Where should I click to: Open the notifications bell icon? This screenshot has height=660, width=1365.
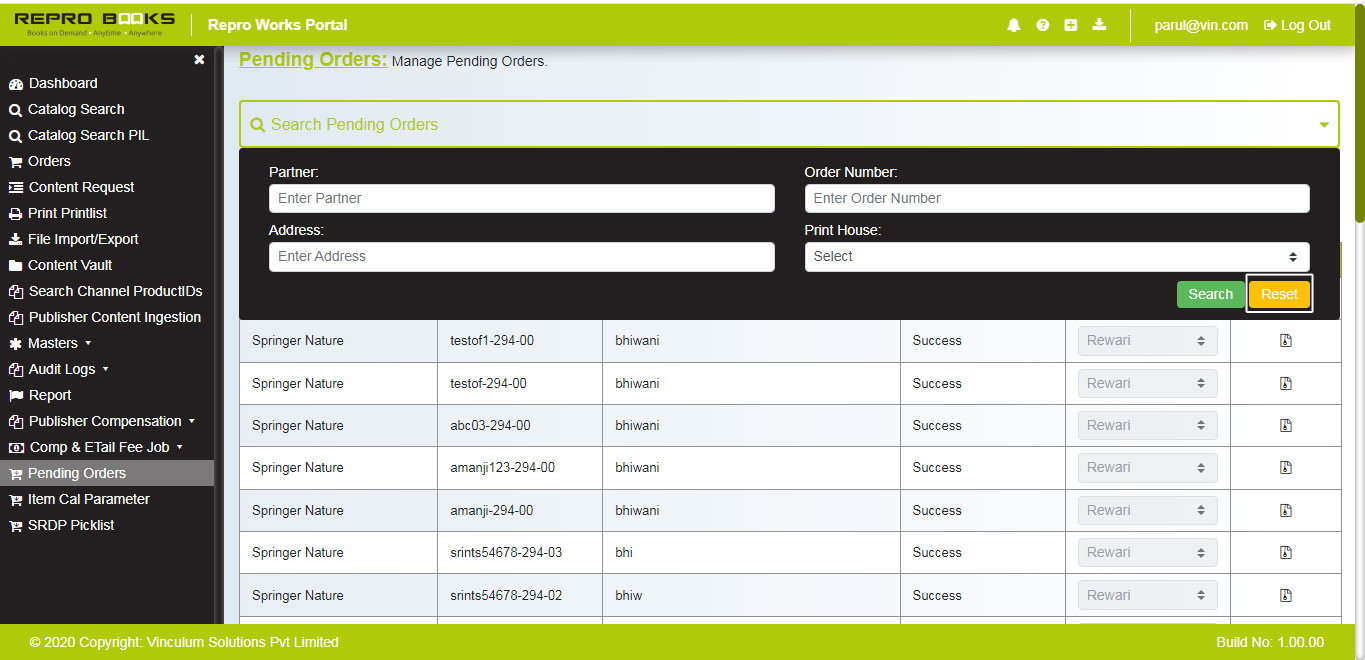[1013, 25]
